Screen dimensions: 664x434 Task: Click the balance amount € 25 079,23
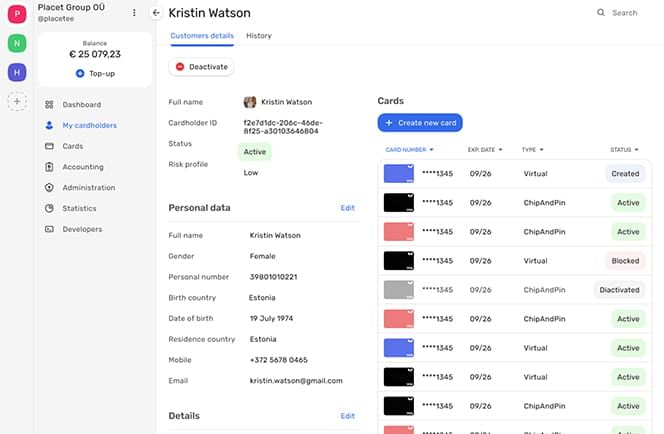pyautogui.click(x=95, y=54)
